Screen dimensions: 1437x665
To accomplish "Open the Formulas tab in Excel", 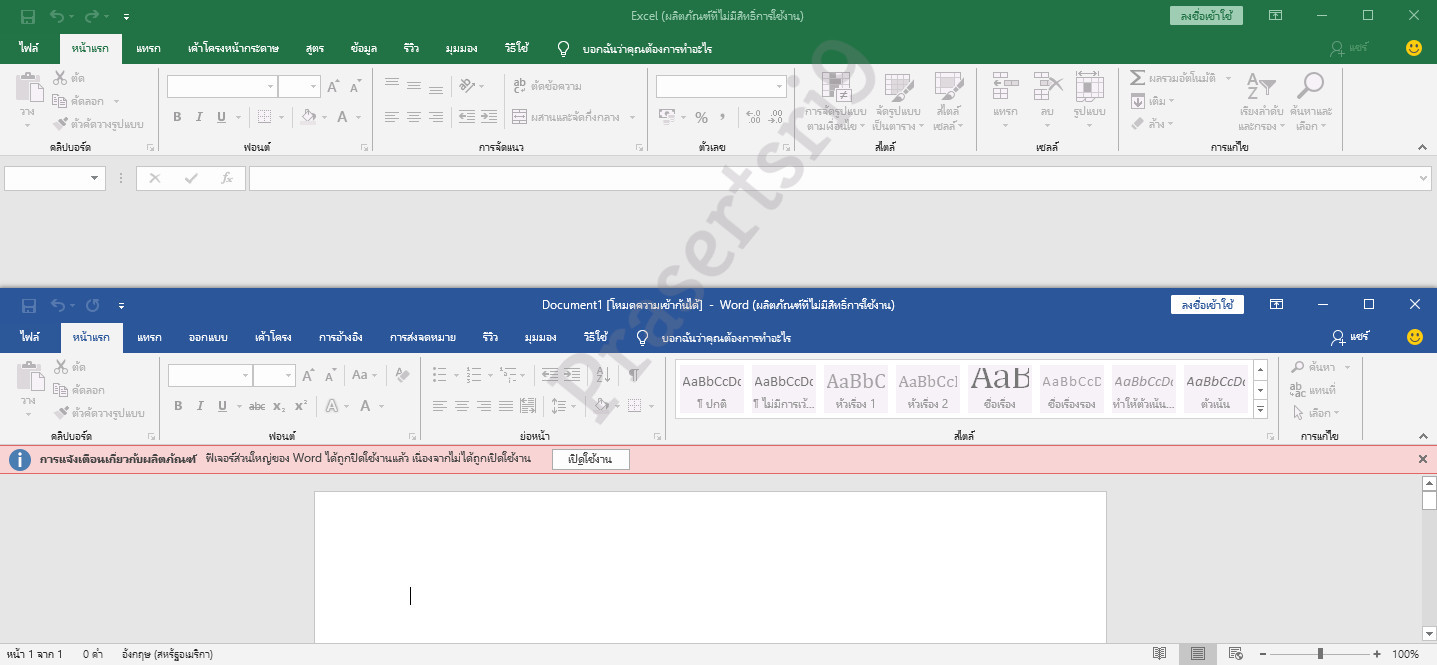I will (x=315, y=48).
